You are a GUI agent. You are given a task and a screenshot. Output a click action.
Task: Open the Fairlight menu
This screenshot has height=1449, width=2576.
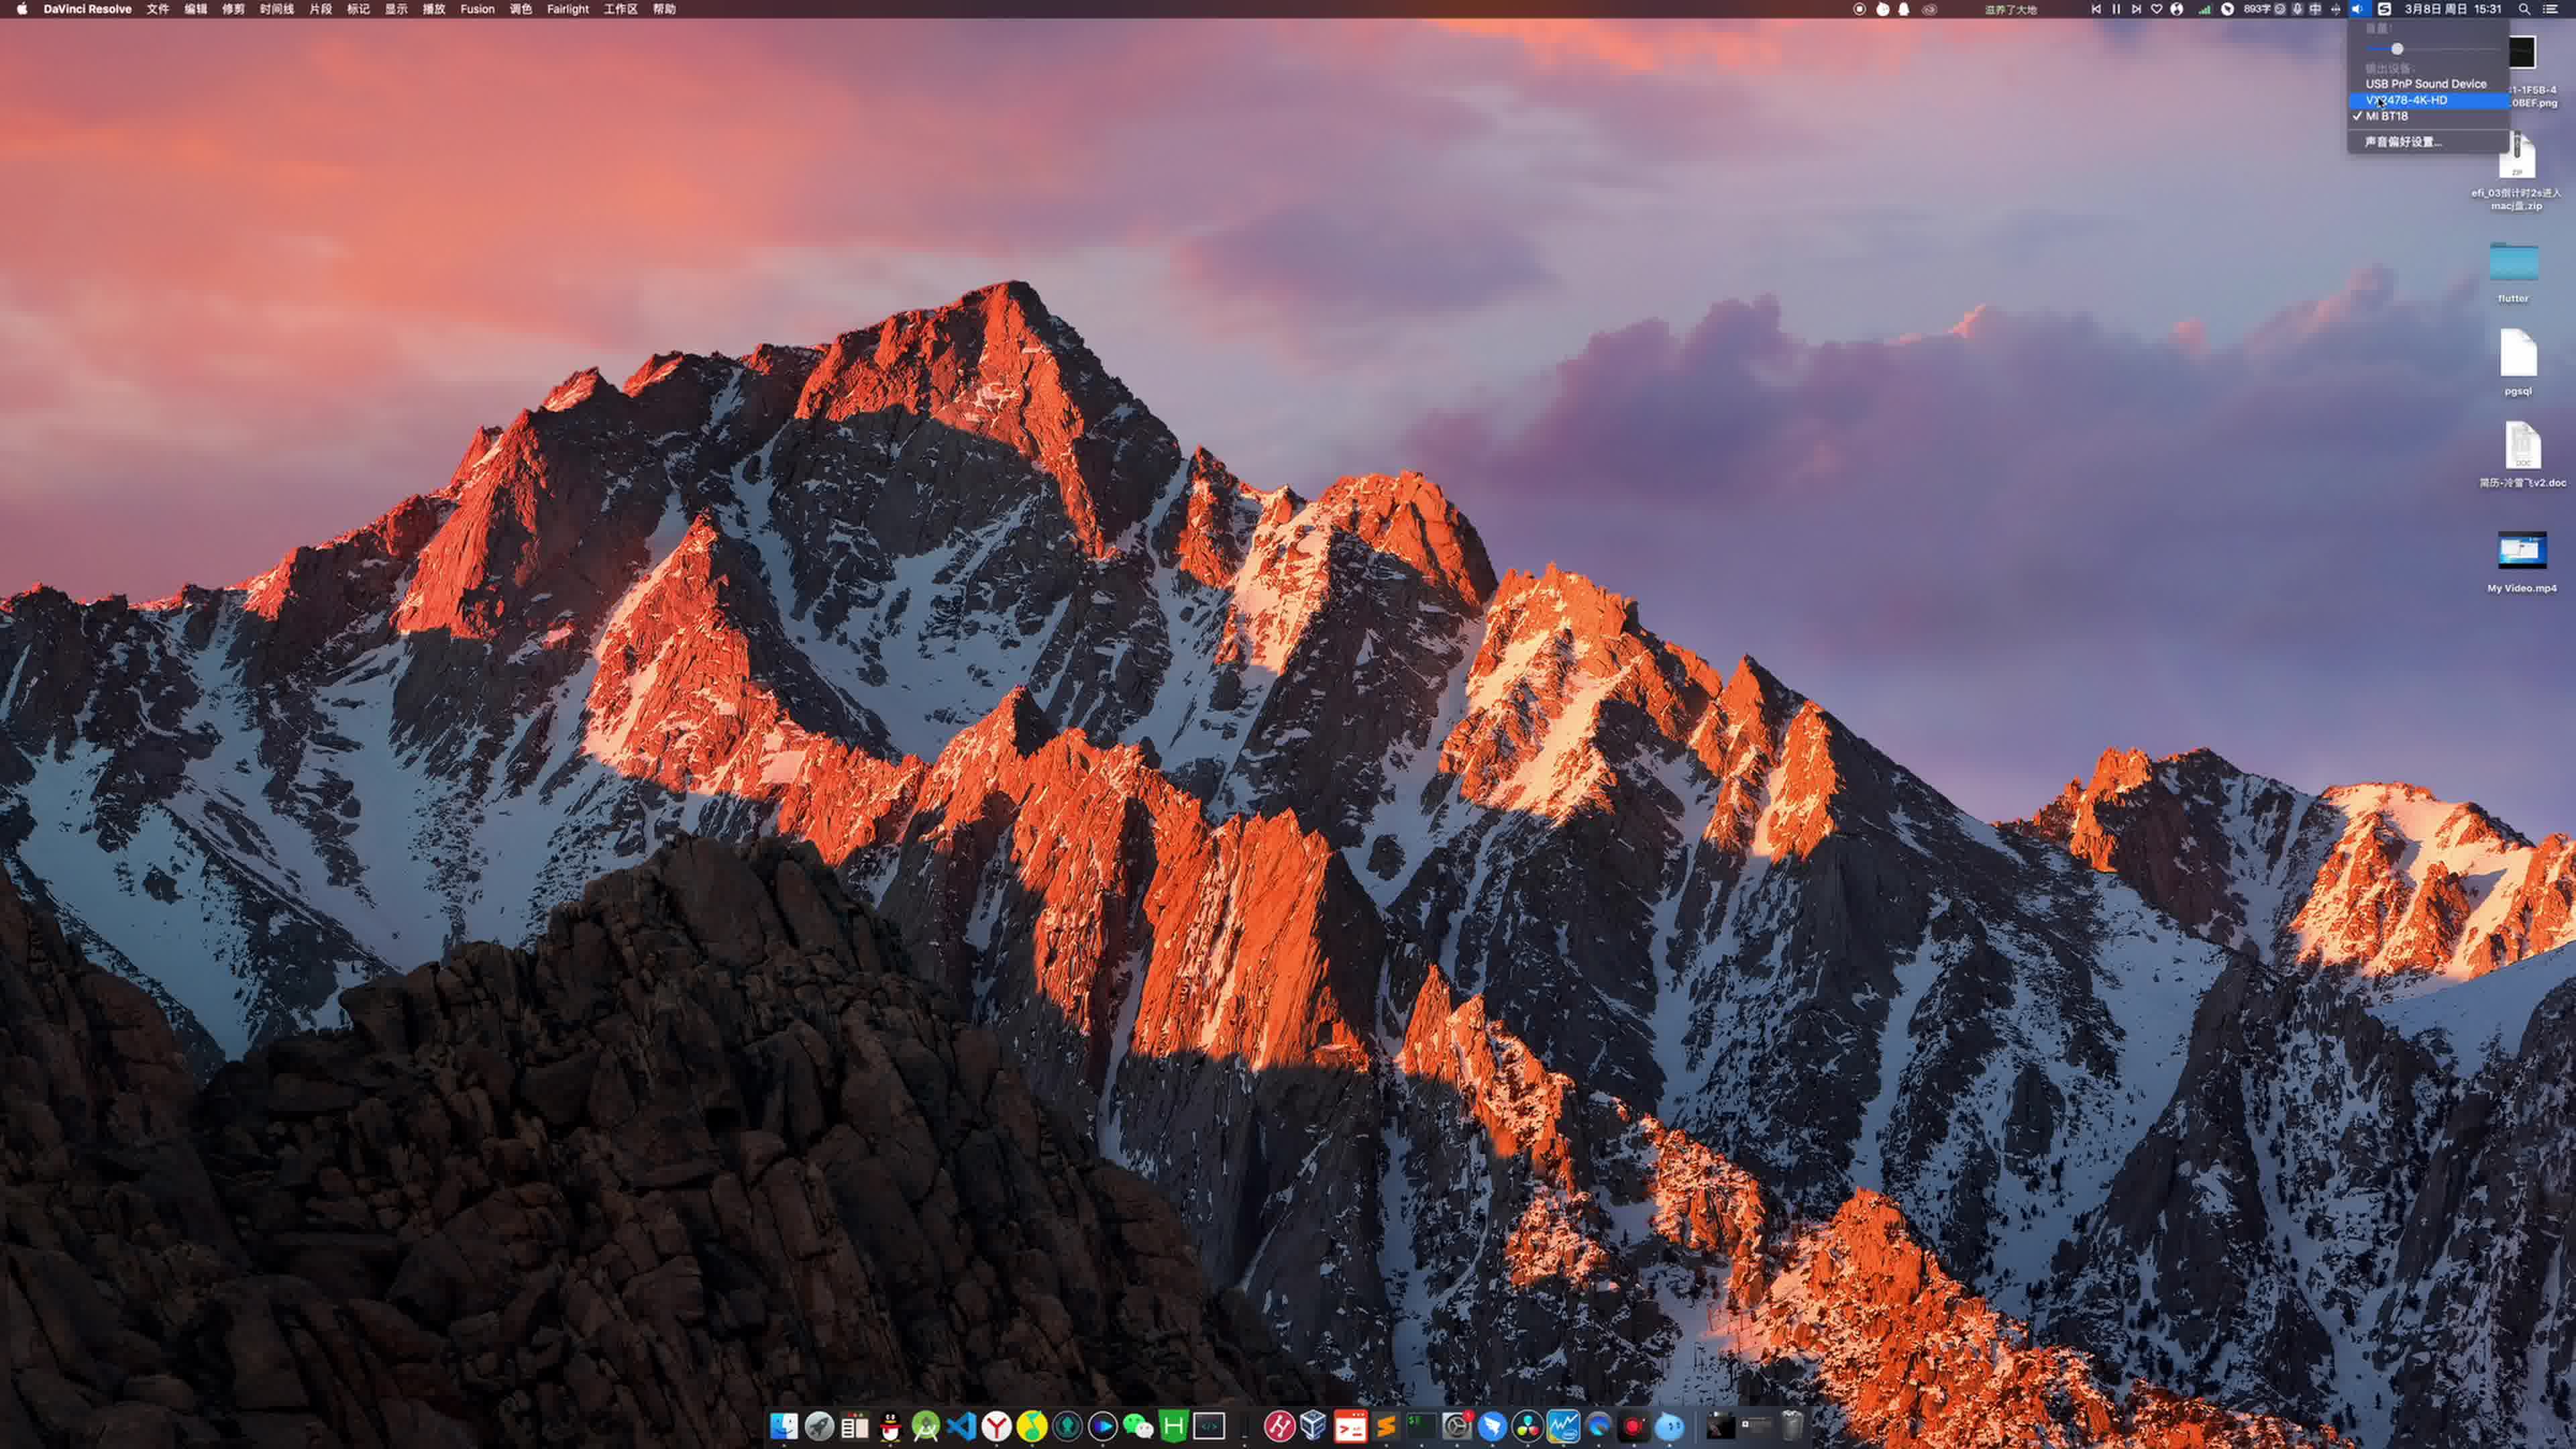tap(567, 9)
